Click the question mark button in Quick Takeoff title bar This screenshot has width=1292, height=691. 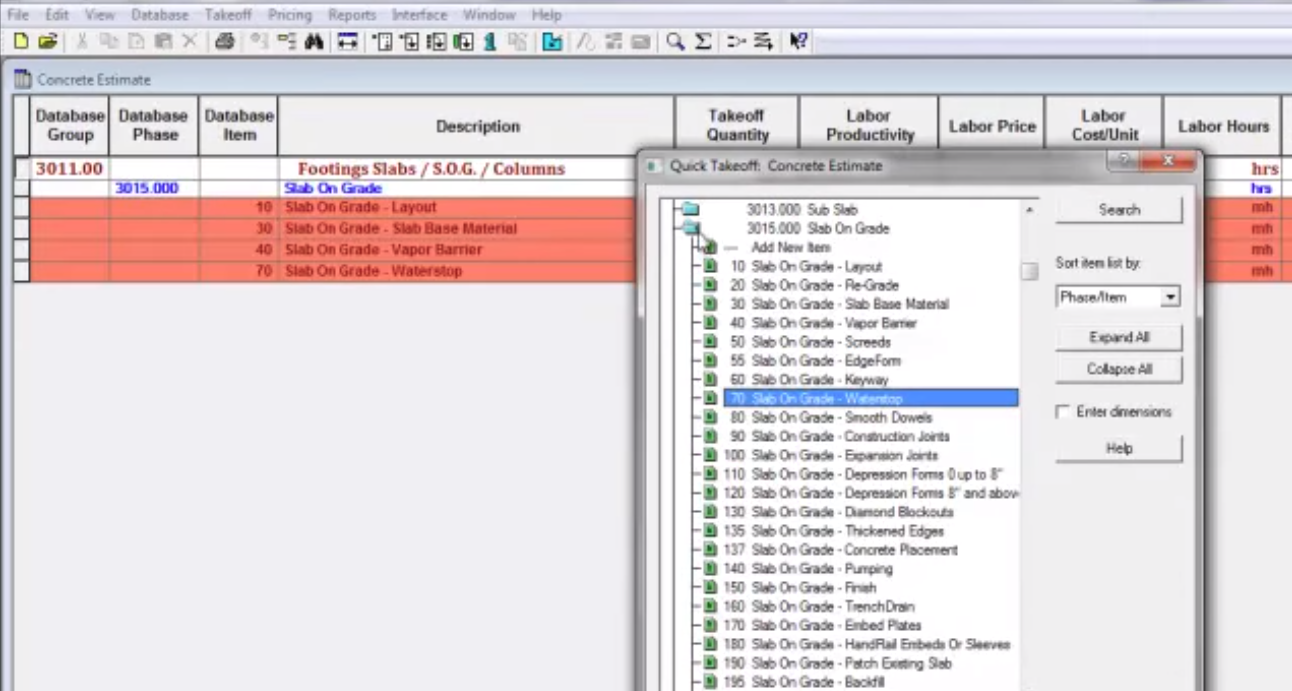[1123, 160]
